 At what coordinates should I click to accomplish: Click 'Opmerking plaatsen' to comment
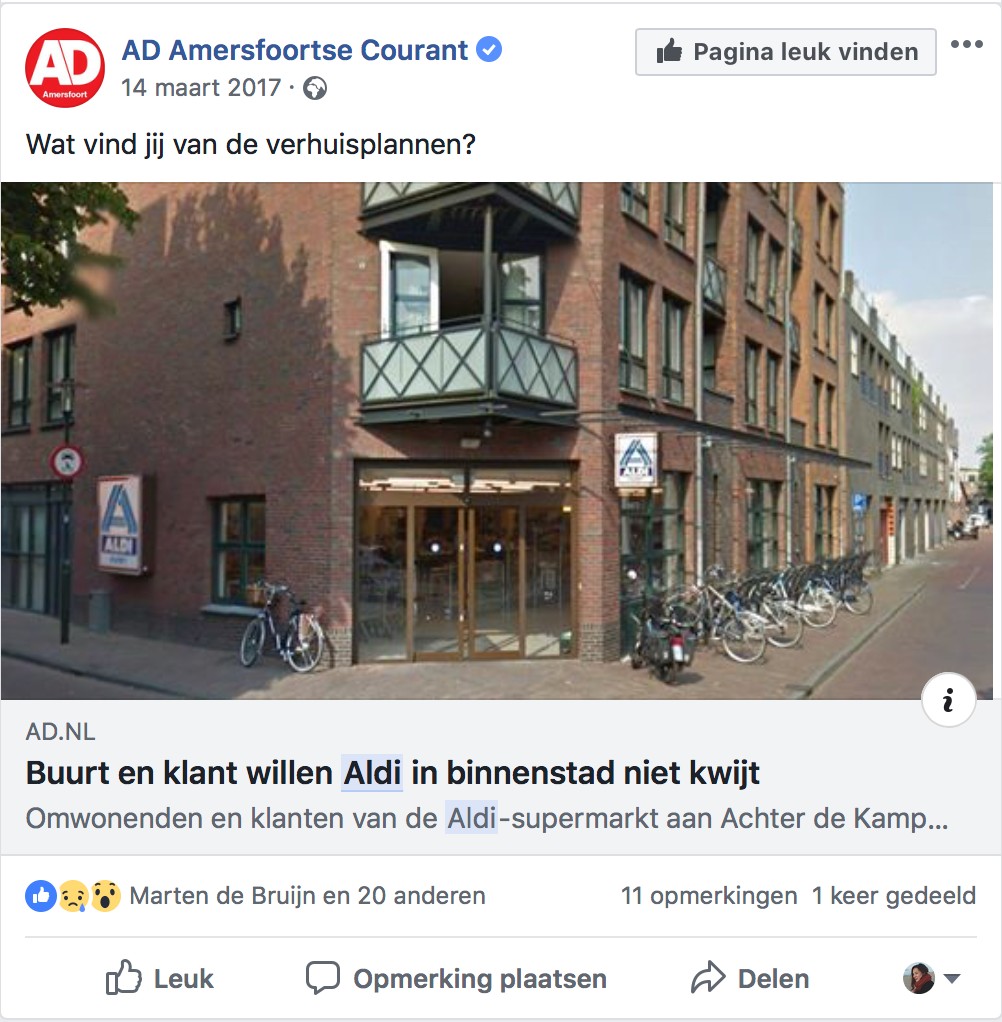(456, 978)
